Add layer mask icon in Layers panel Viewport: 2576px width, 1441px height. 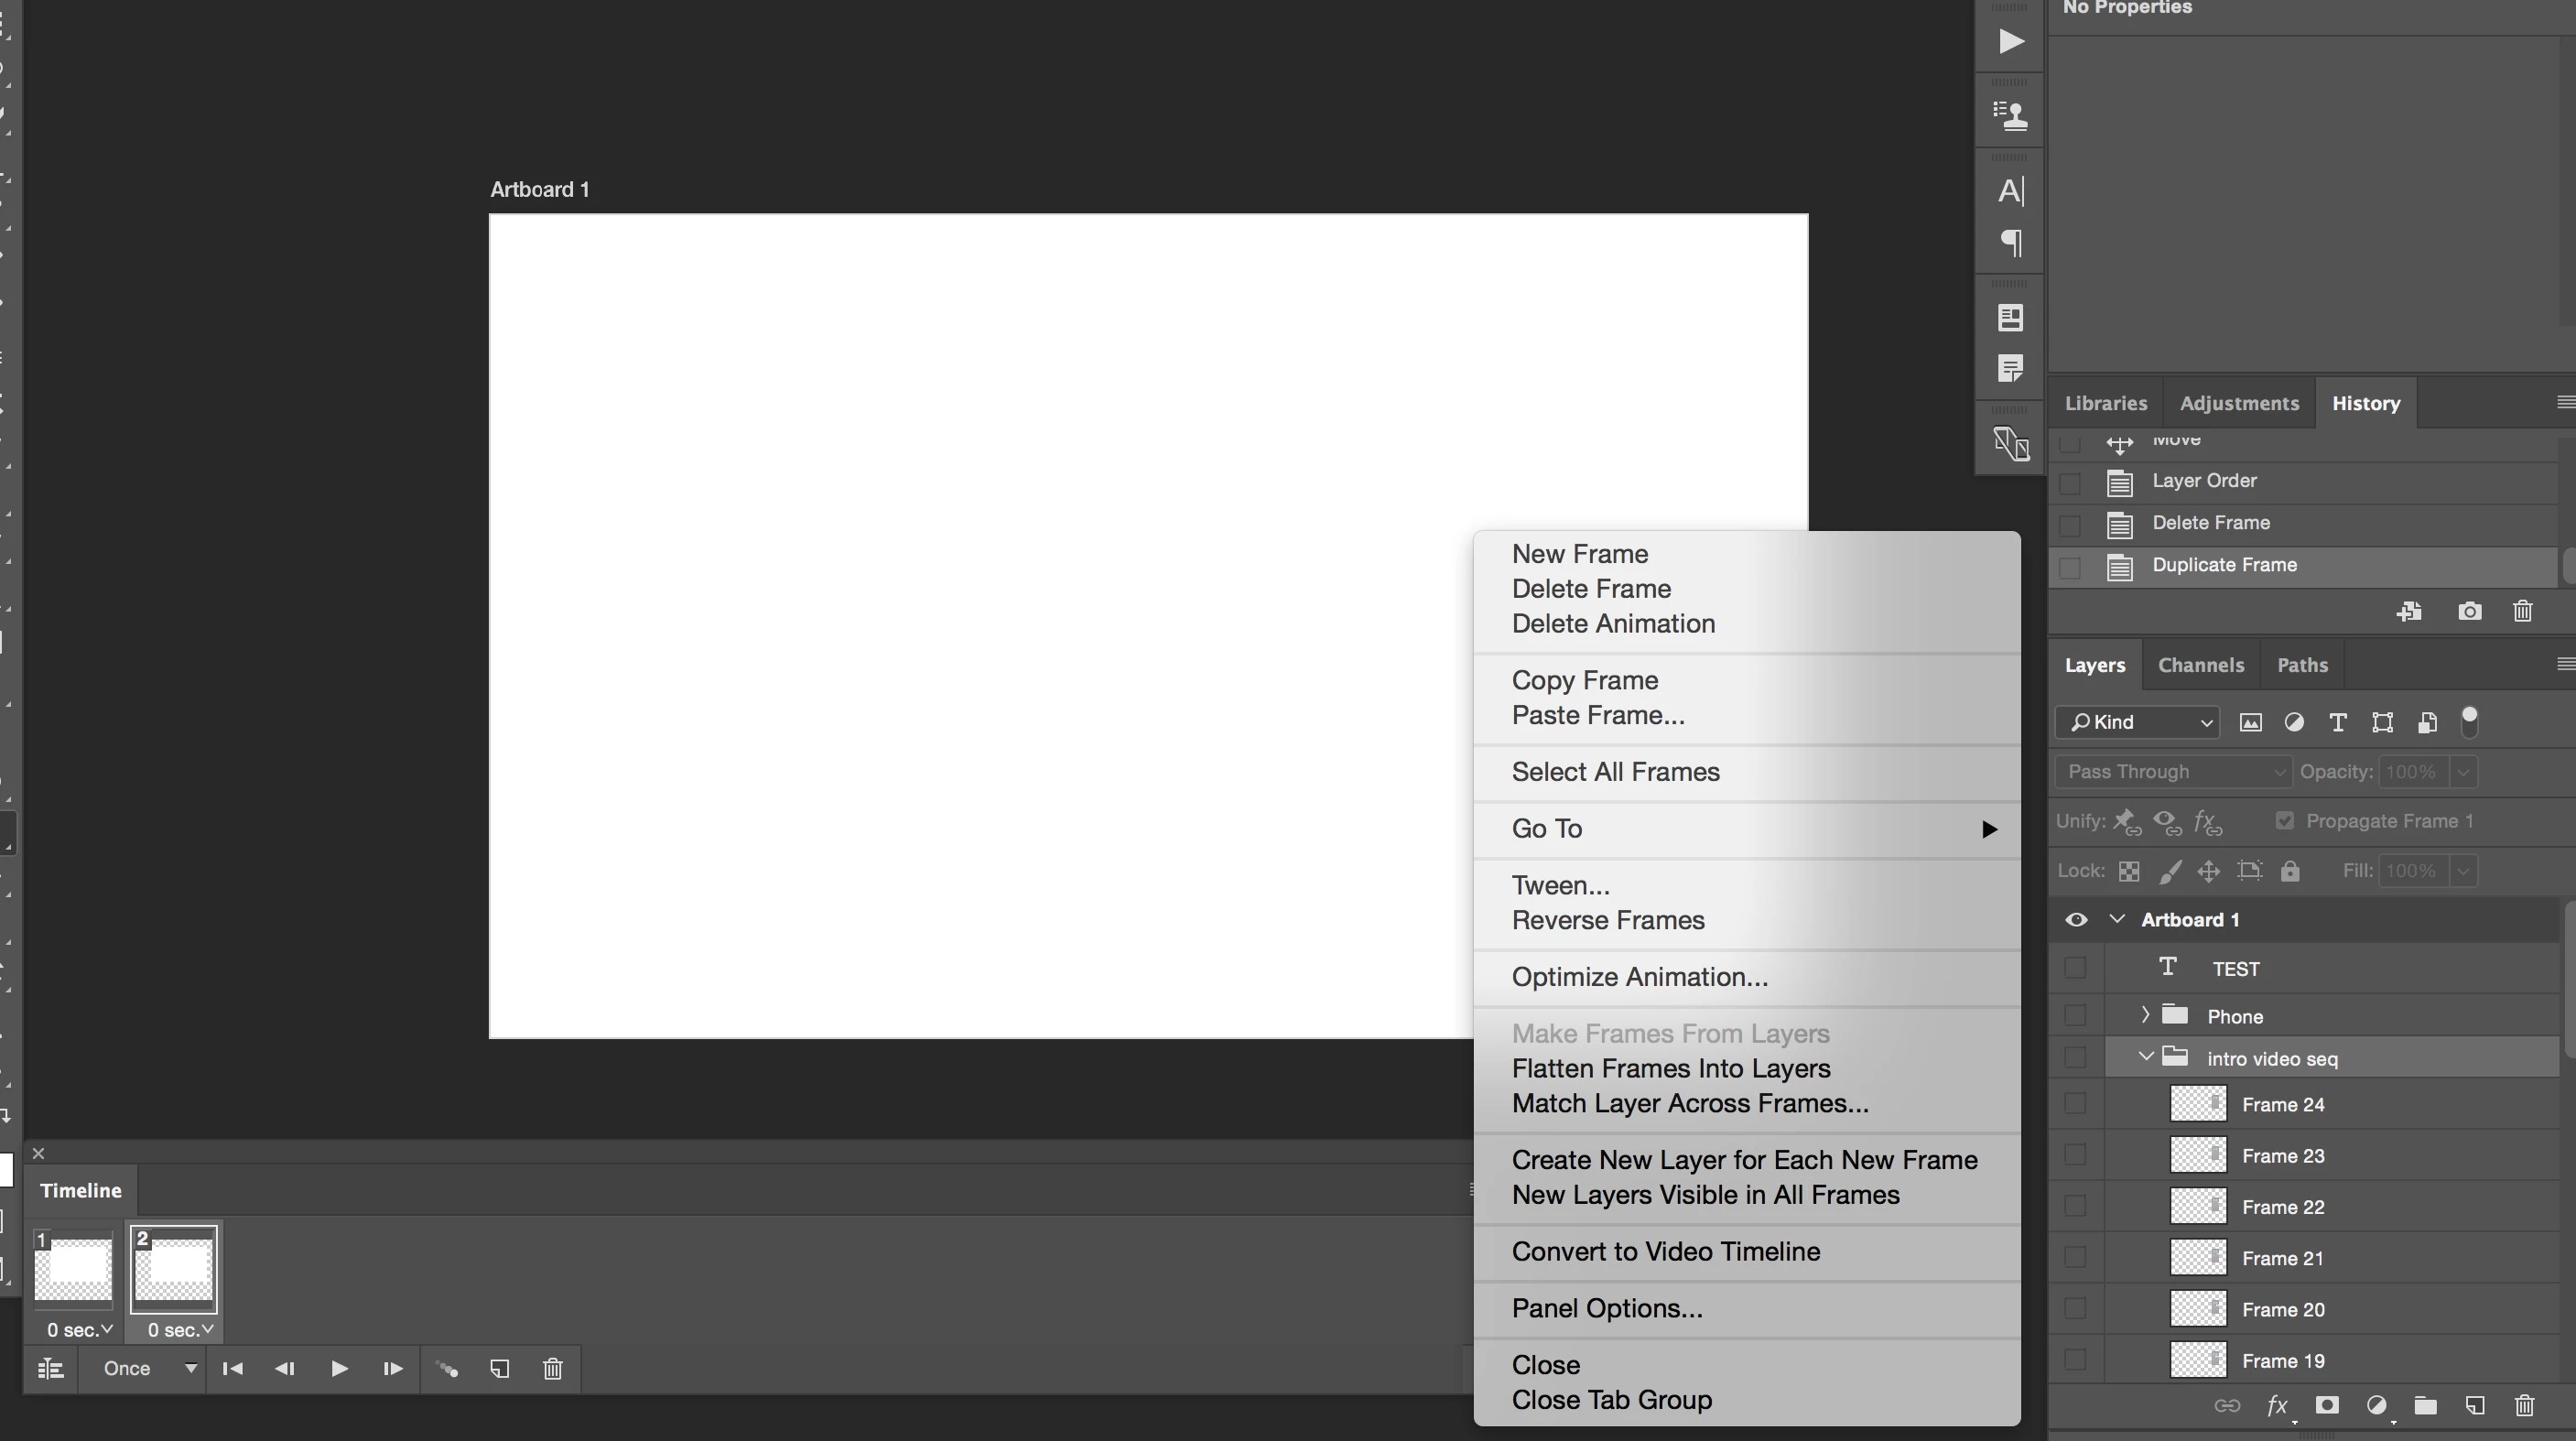pyautogui.click(x=2327, y=1406)
